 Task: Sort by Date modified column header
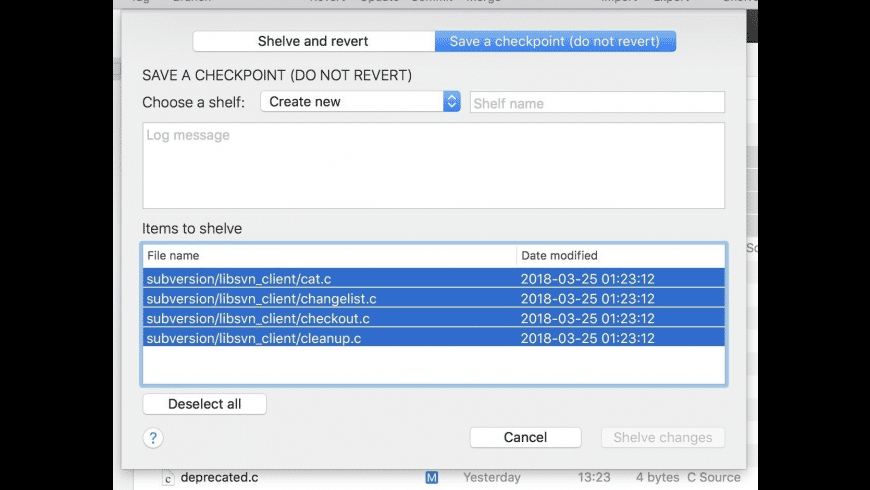pos(620,255)
